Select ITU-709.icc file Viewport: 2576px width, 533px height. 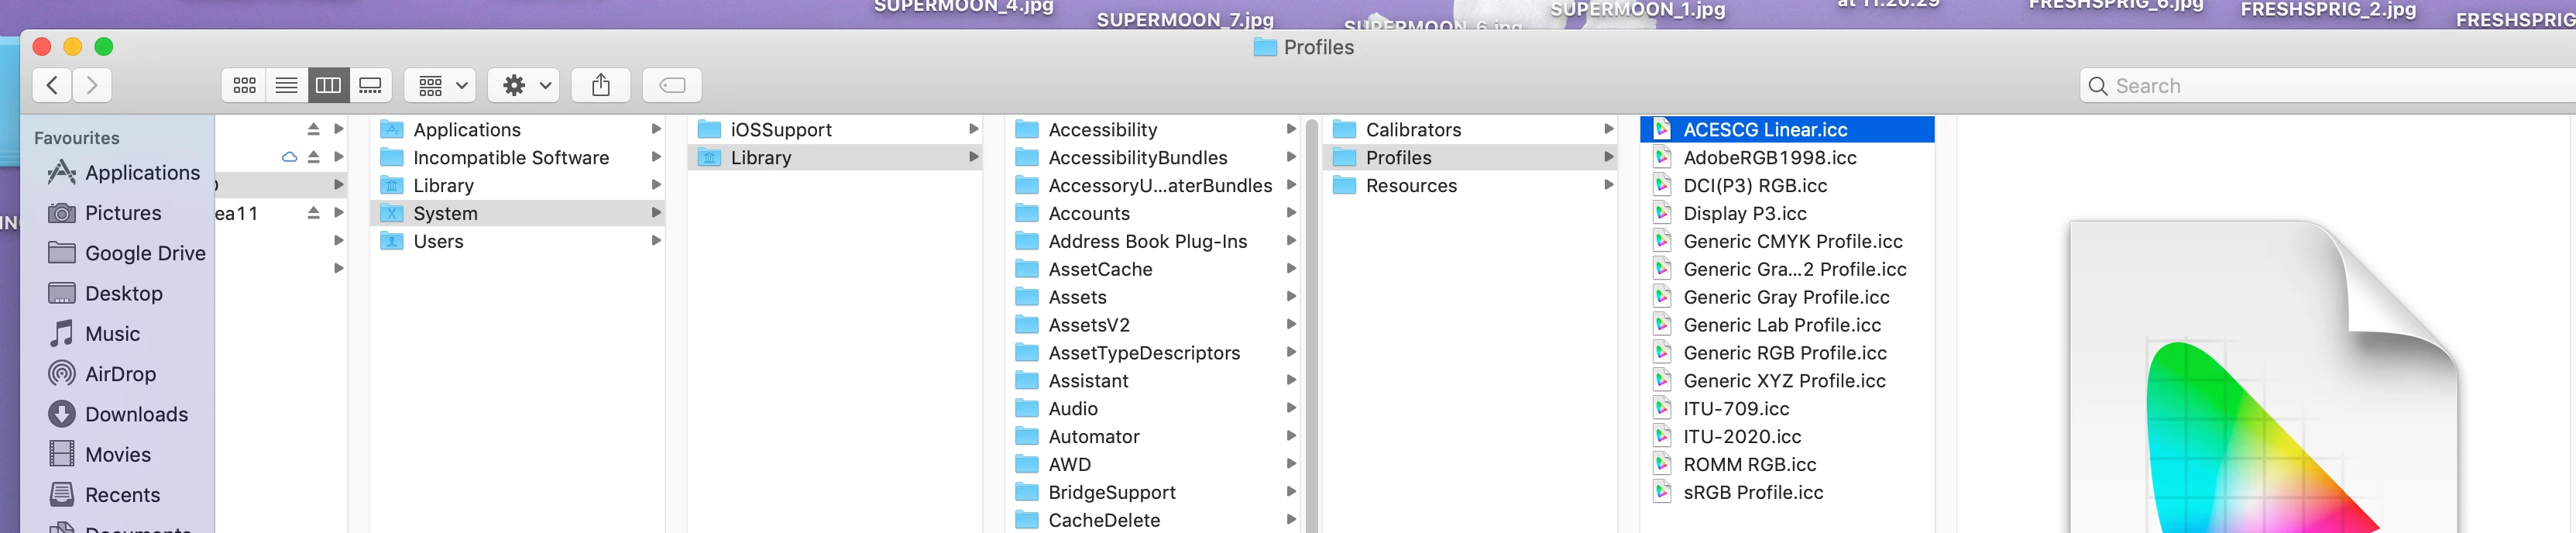[x=1787, y=410]
